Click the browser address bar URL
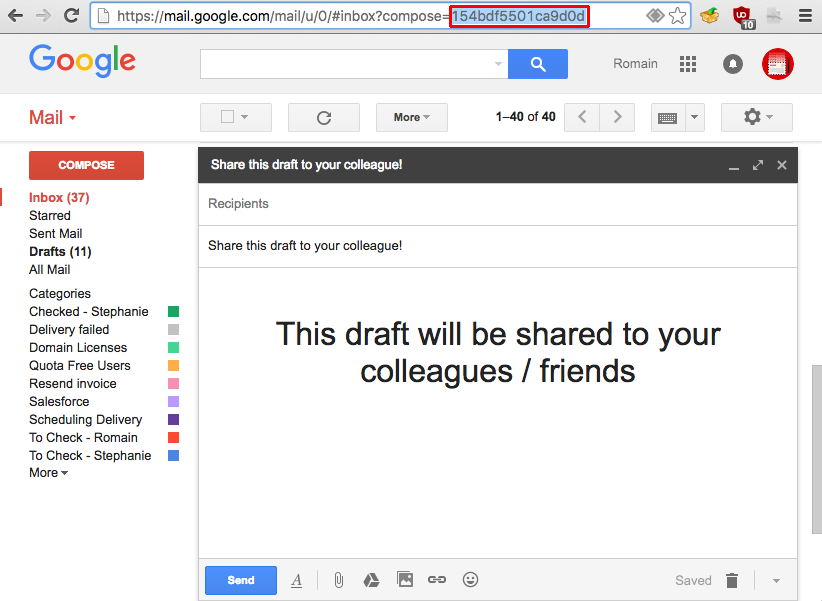This screenshot has width=822, height=601. click(351, 16)
